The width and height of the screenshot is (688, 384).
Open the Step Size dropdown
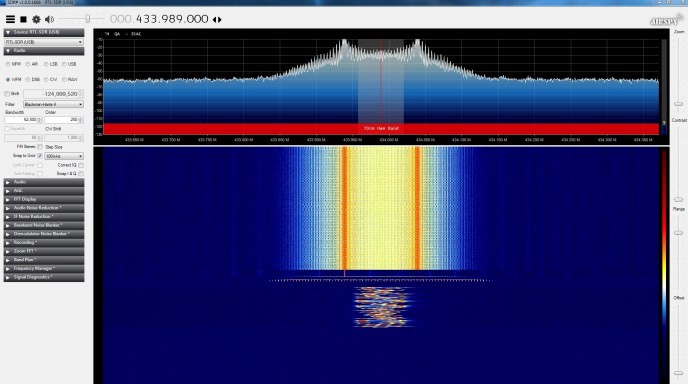click(x=64, y=156)
